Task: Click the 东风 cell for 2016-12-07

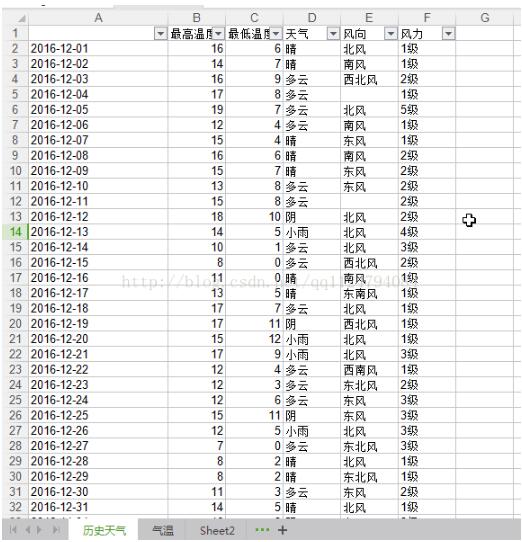Action: [x=369, y=140]
